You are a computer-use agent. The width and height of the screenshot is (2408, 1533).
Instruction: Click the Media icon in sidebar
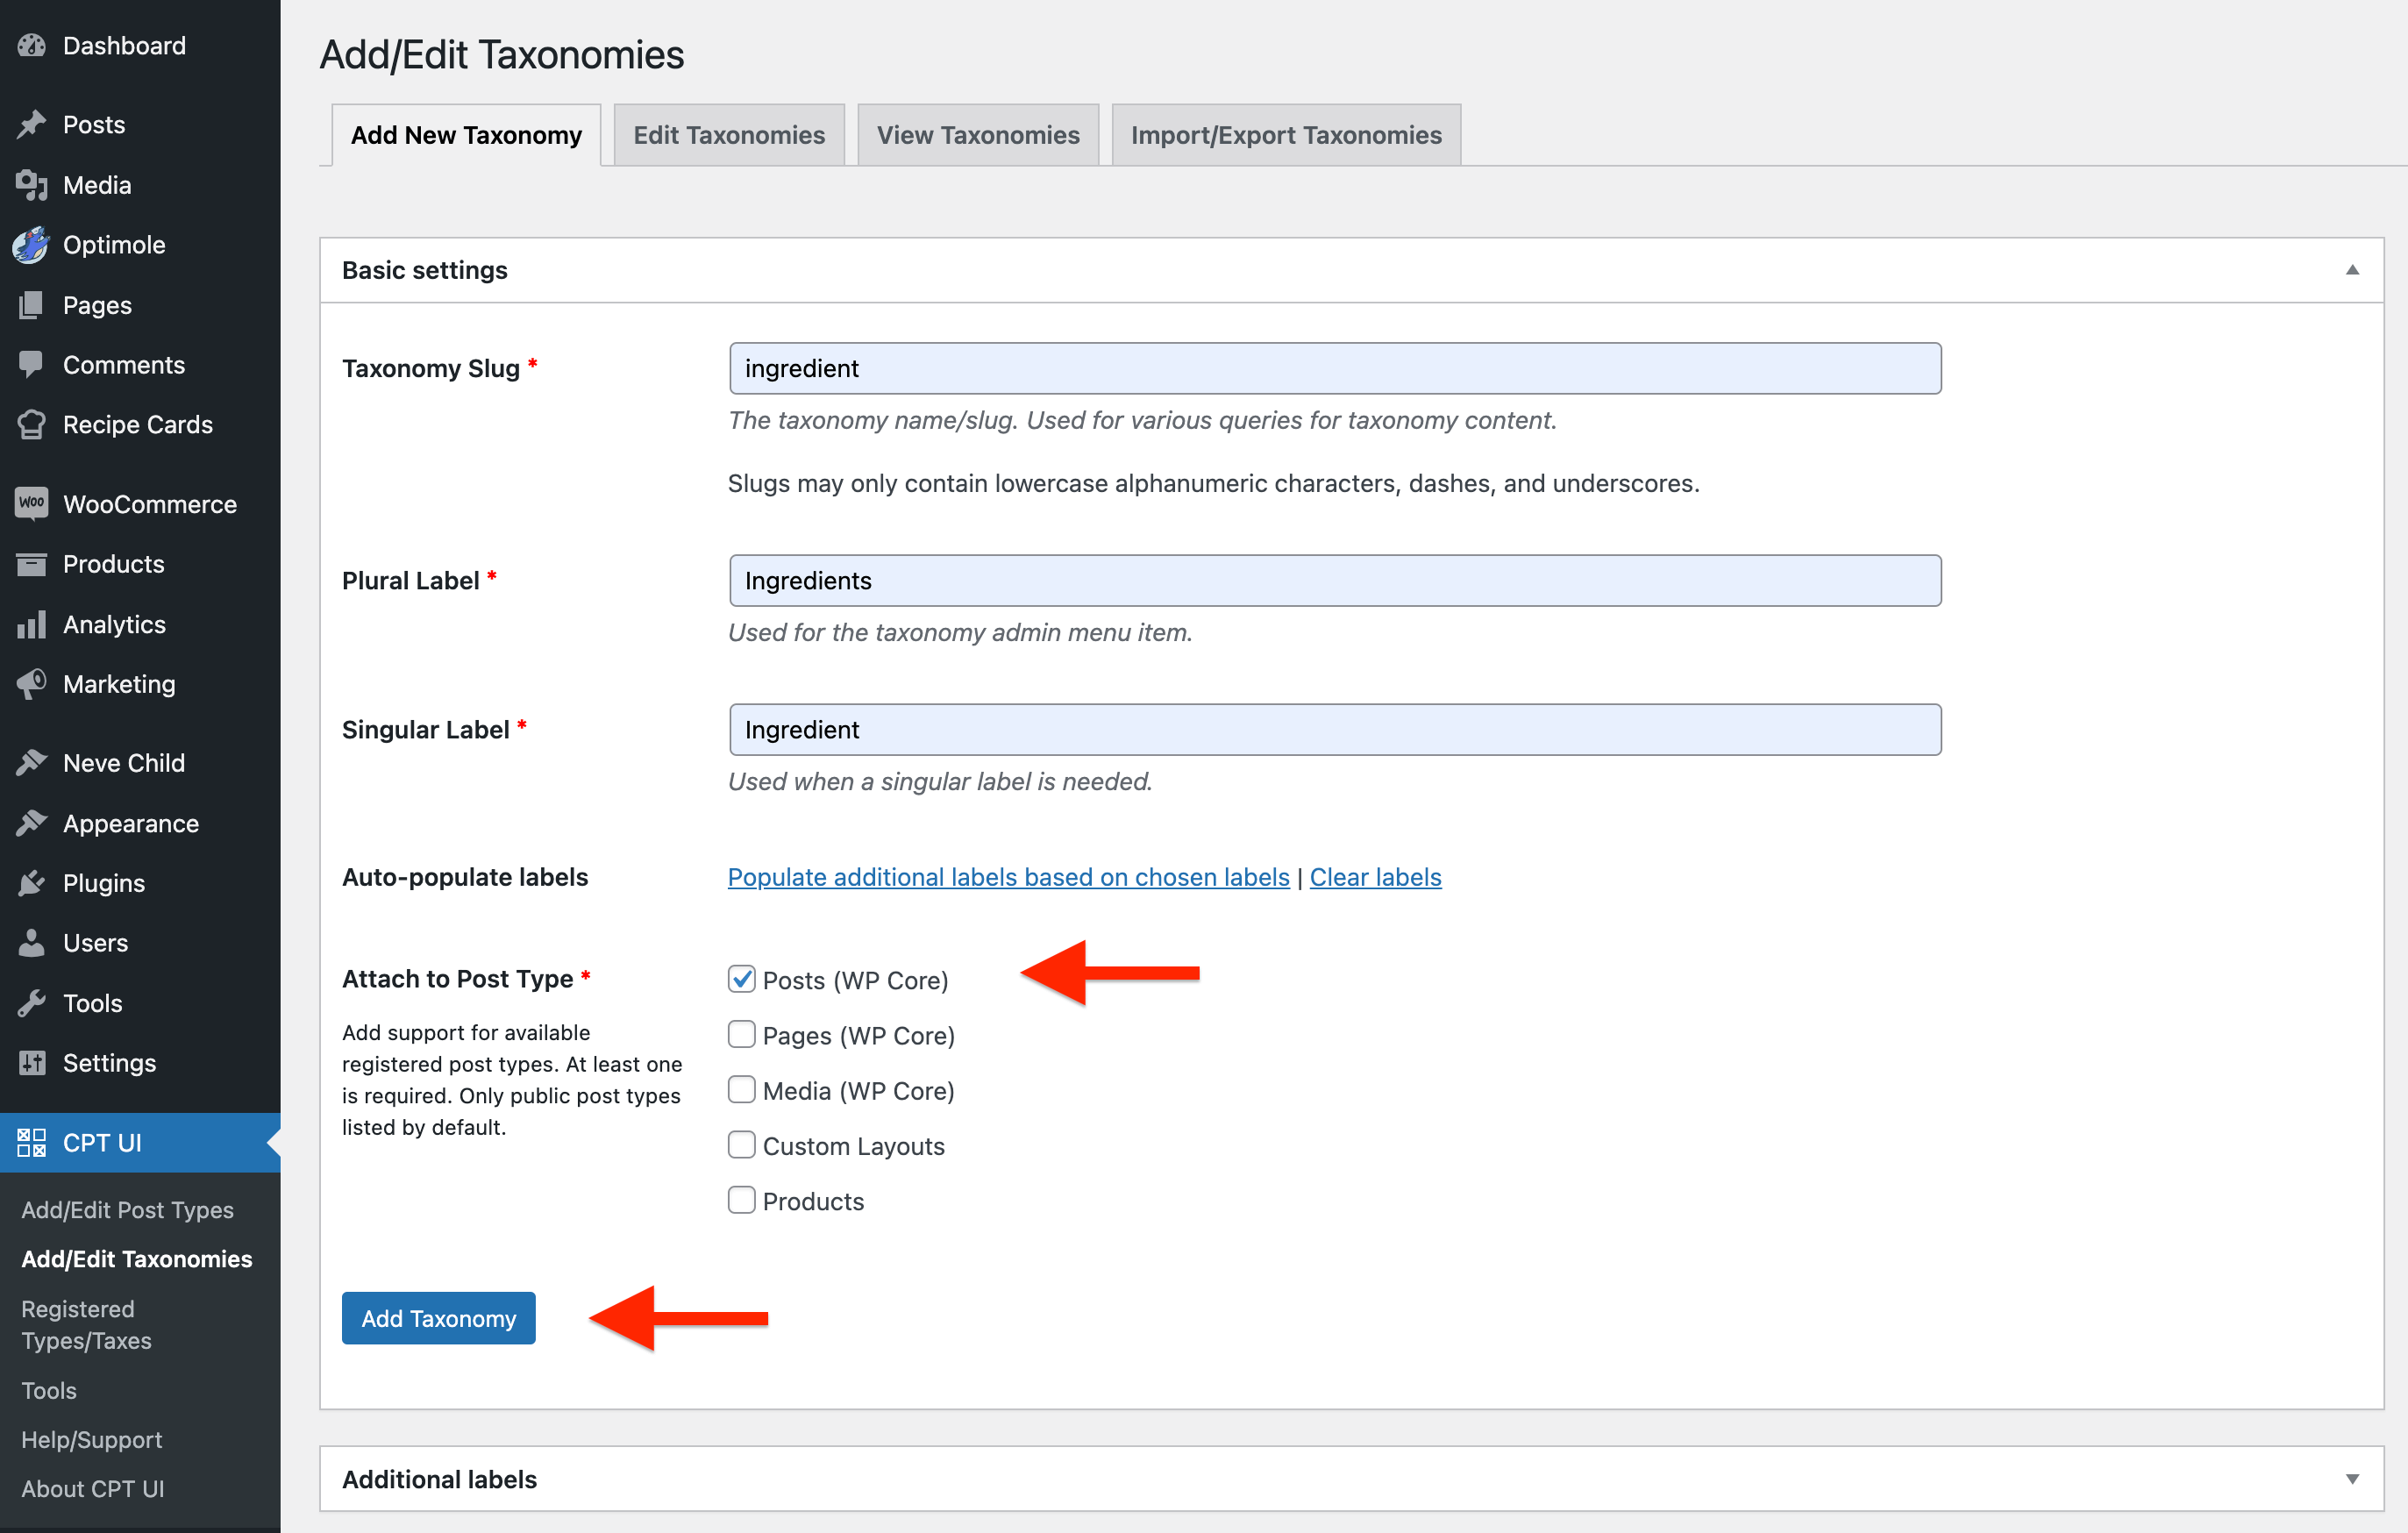click(x=32, y=185)
